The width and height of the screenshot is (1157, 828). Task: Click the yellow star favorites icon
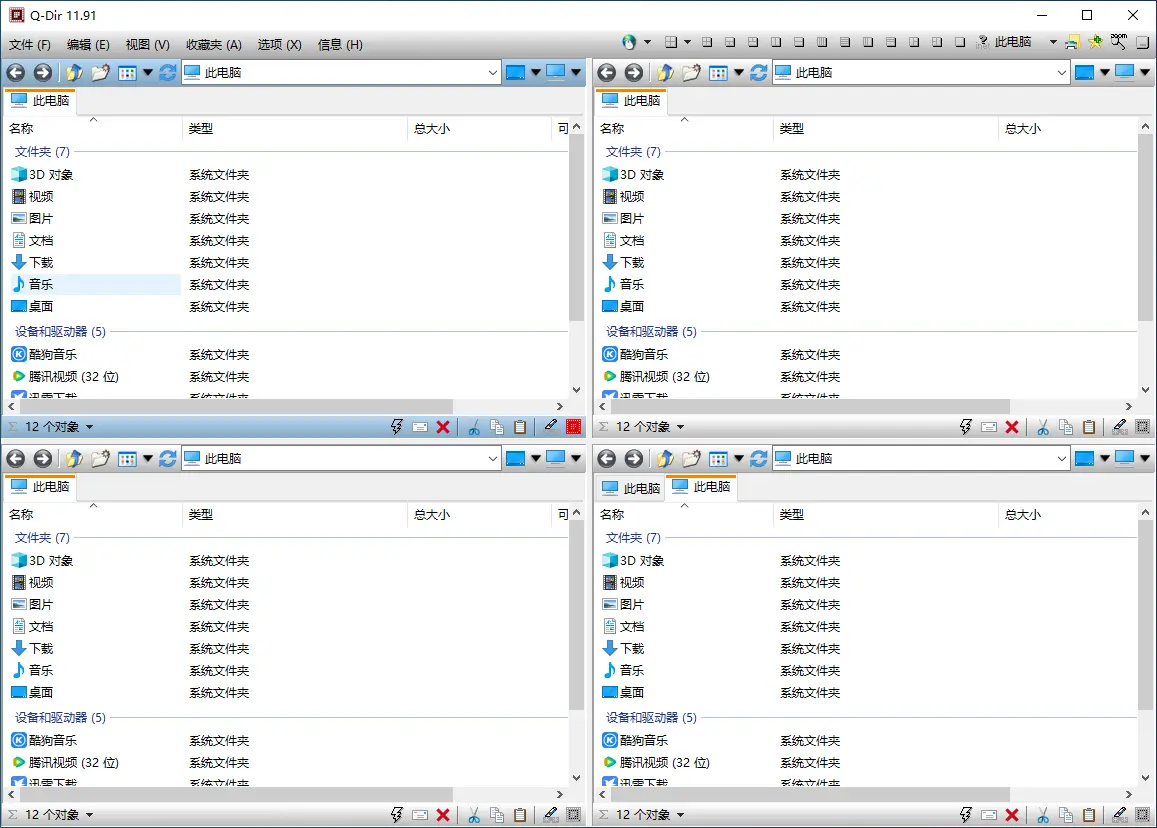point(1095,42)
